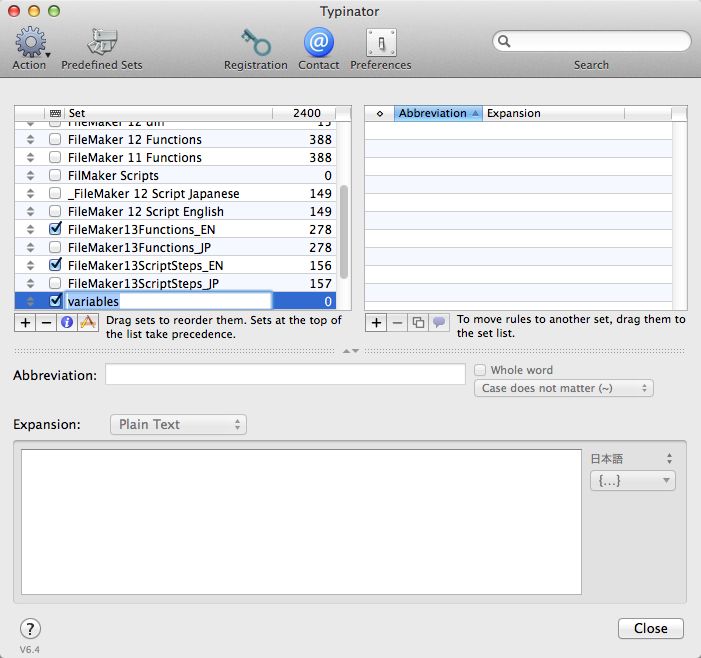
Task: Remove selected set with minus button
Action: coord(46,322)
